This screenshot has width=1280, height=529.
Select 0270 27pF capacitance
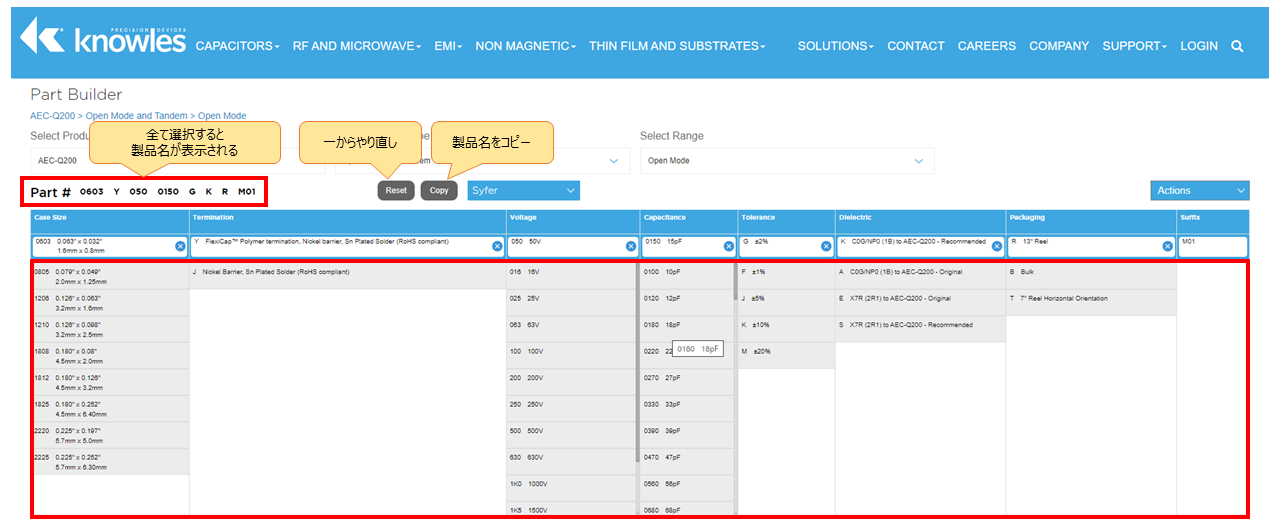(x=686, y=382)
